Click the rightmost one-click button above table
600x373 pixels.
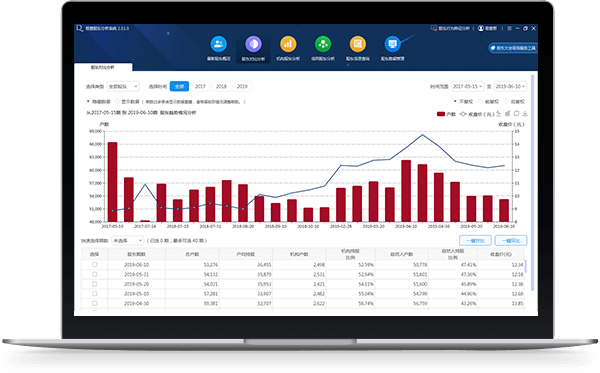511,241
